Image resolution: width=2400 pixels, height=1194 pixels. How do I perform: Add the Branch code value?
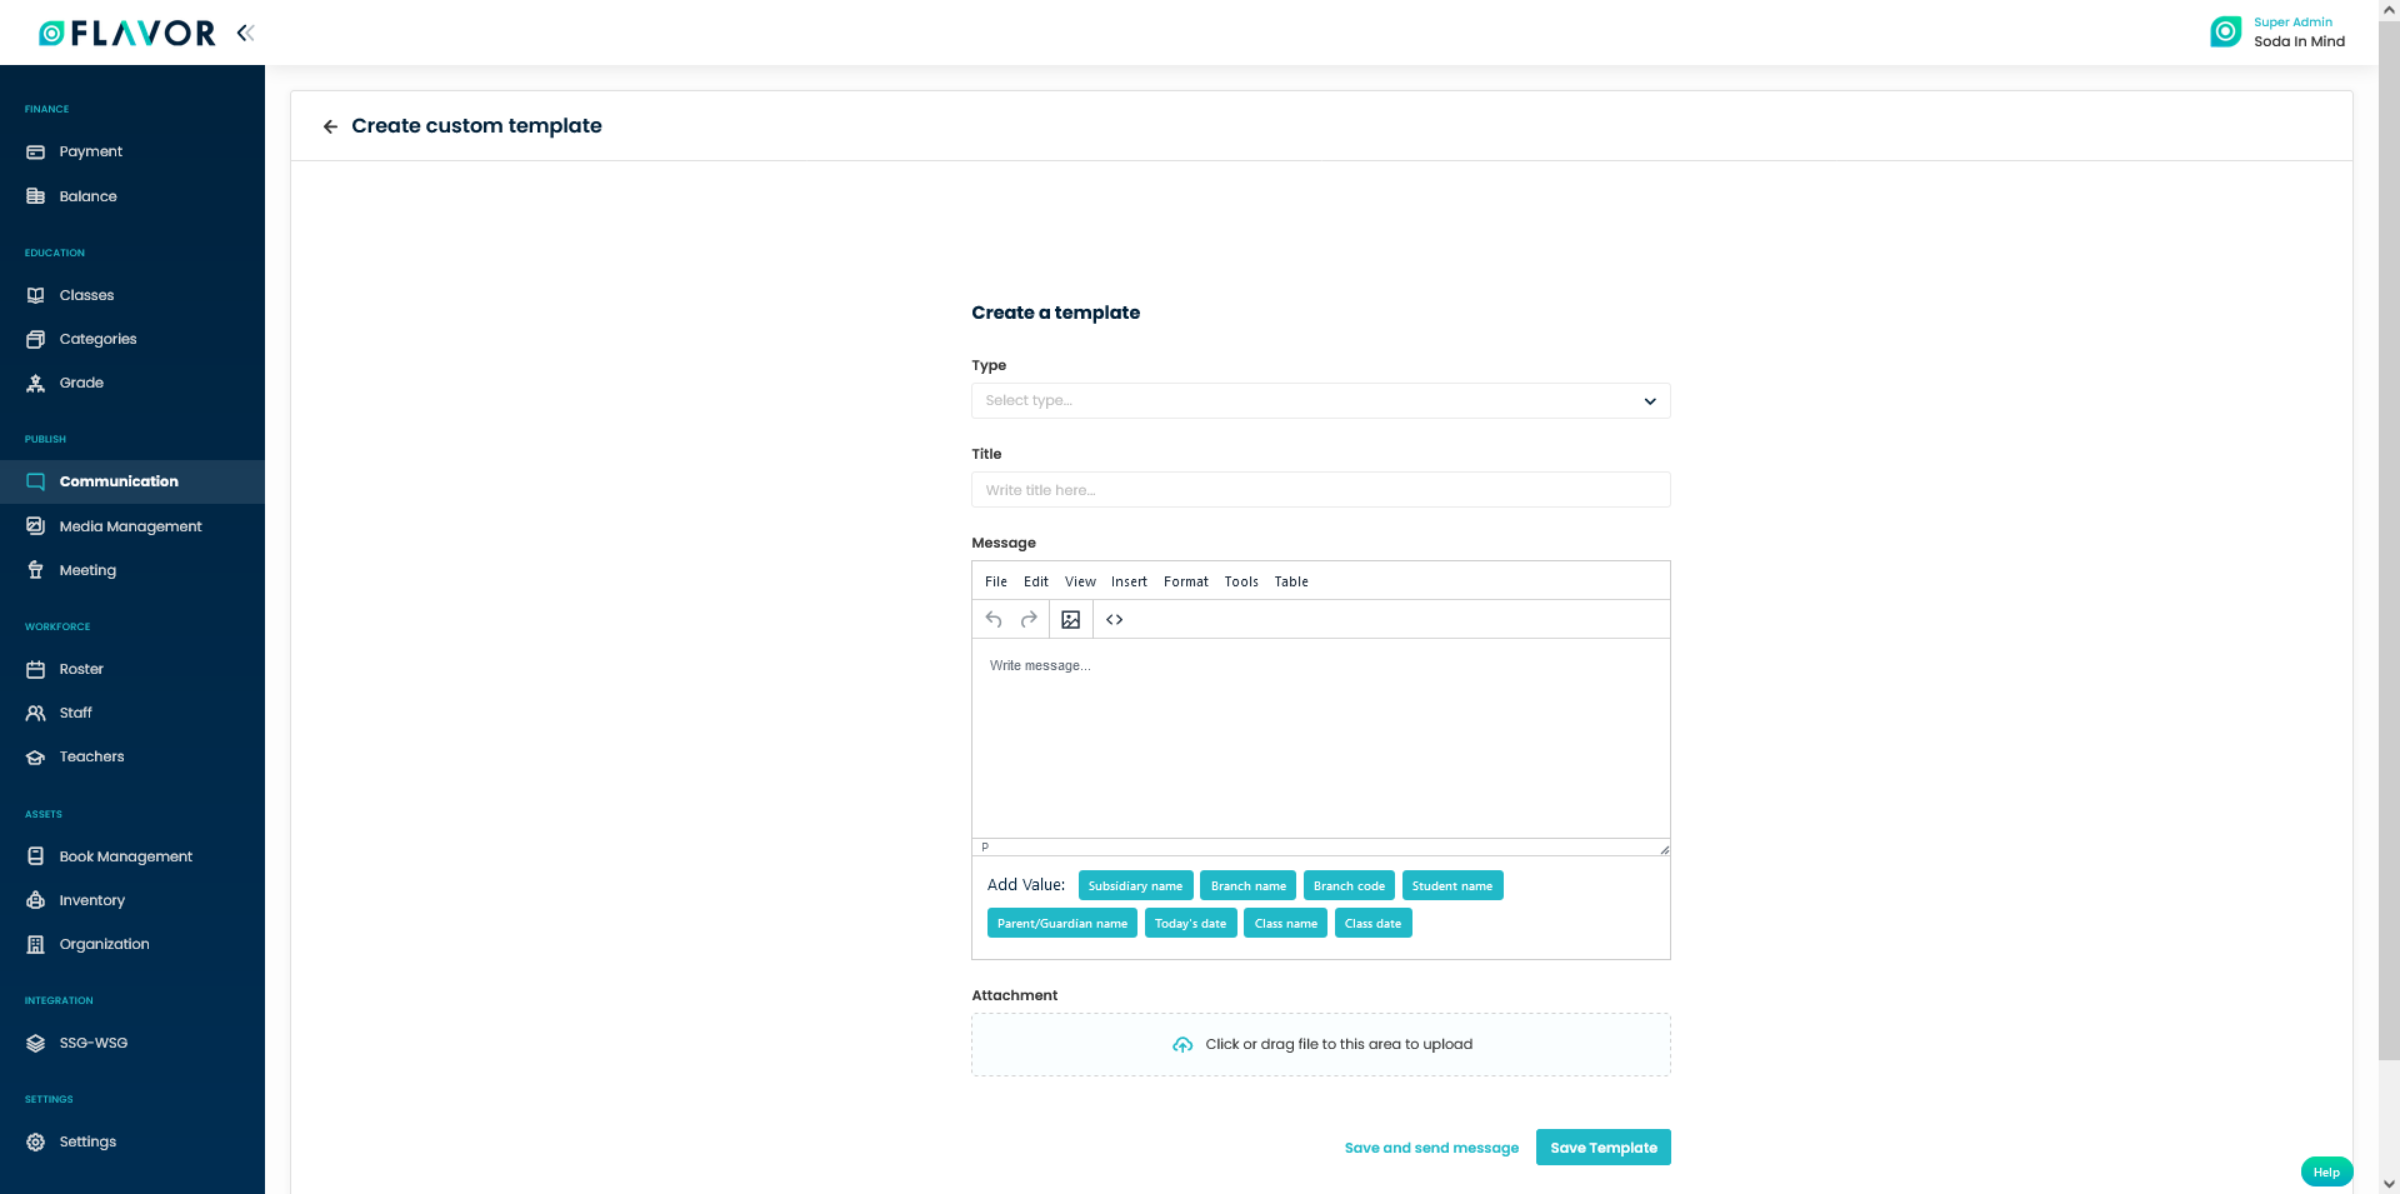[x=1349, y=885]
